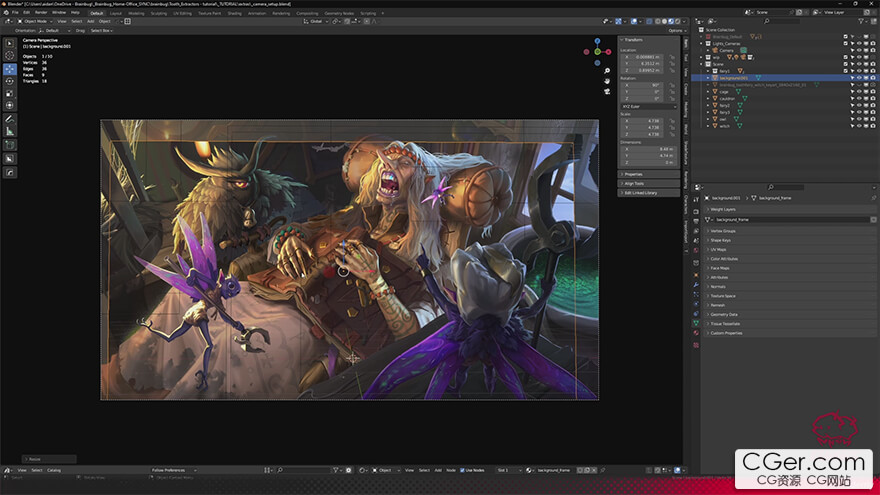
Task: Expand the Shape Keys panel
Action: coord(790,240)
